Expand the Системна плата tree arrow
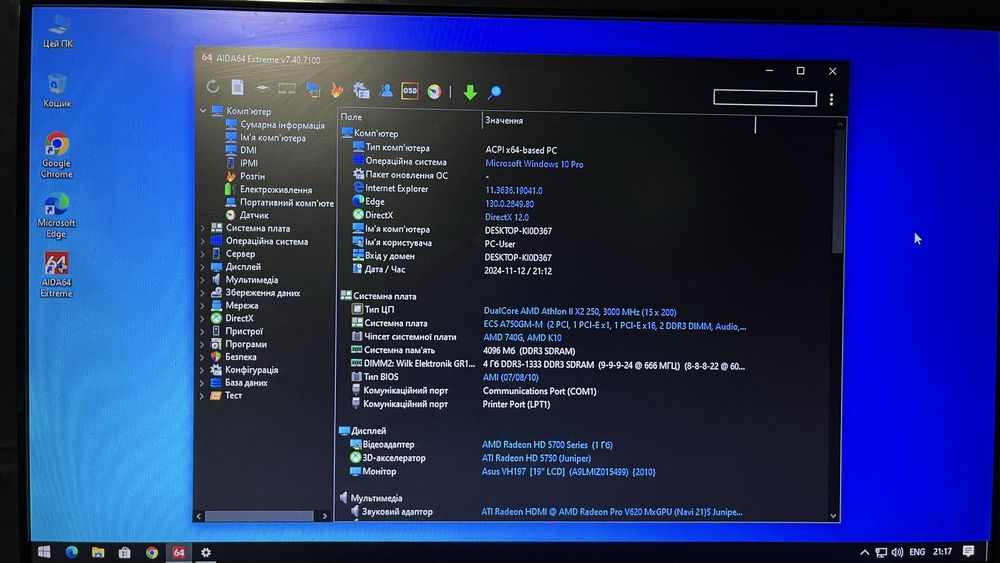The height and width of the screenshot is (563, 1000). 203,228
